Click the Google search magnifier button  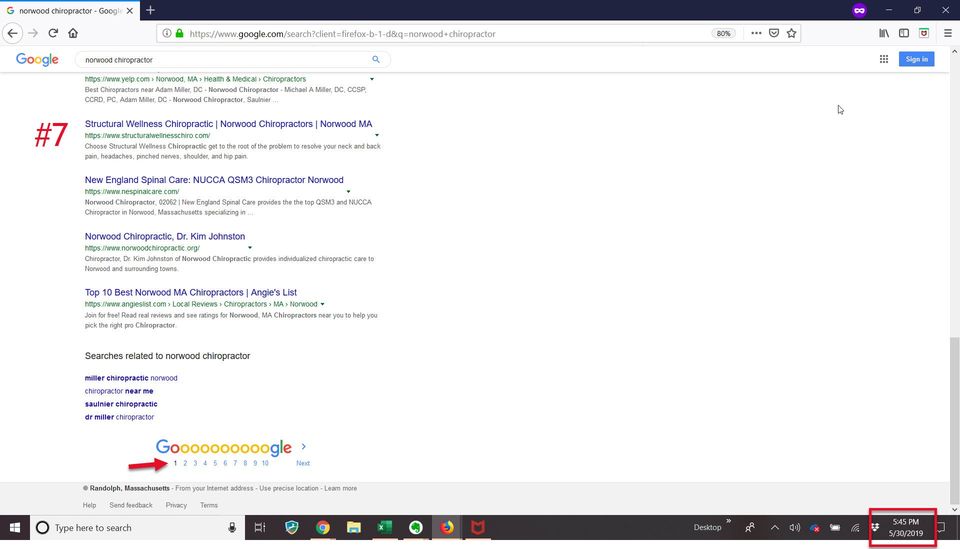click(376, 59)
